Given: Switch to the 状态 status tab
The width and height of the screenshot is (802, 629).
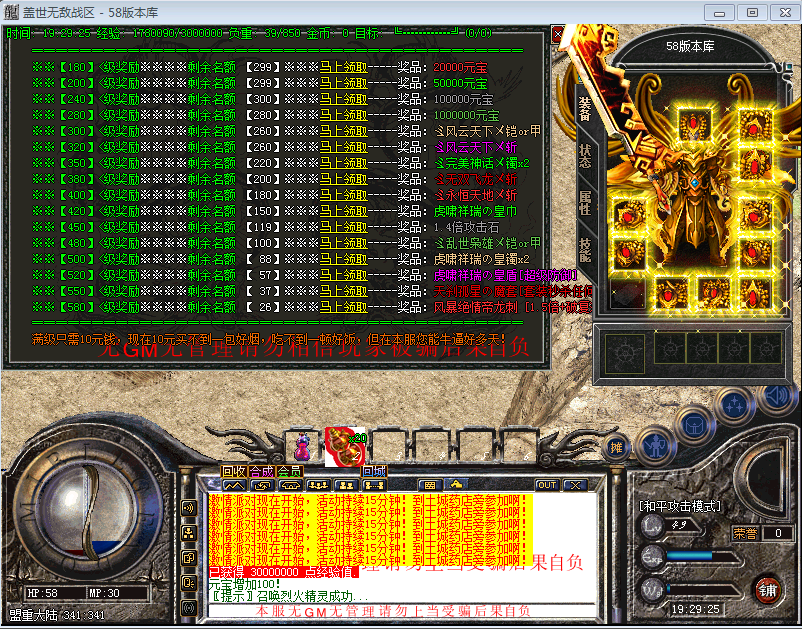Looking at the screenshot, I should (585, 156).
